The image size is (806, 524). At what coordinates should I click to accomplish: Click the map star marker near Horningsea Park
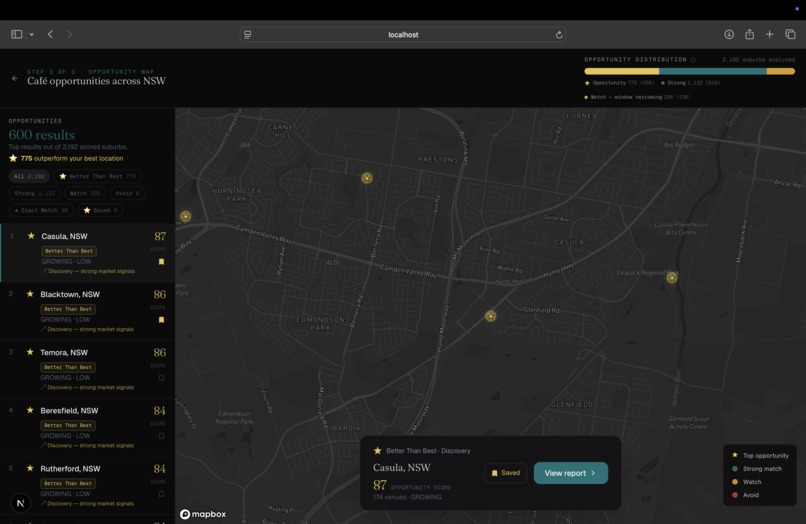point(186,216)
